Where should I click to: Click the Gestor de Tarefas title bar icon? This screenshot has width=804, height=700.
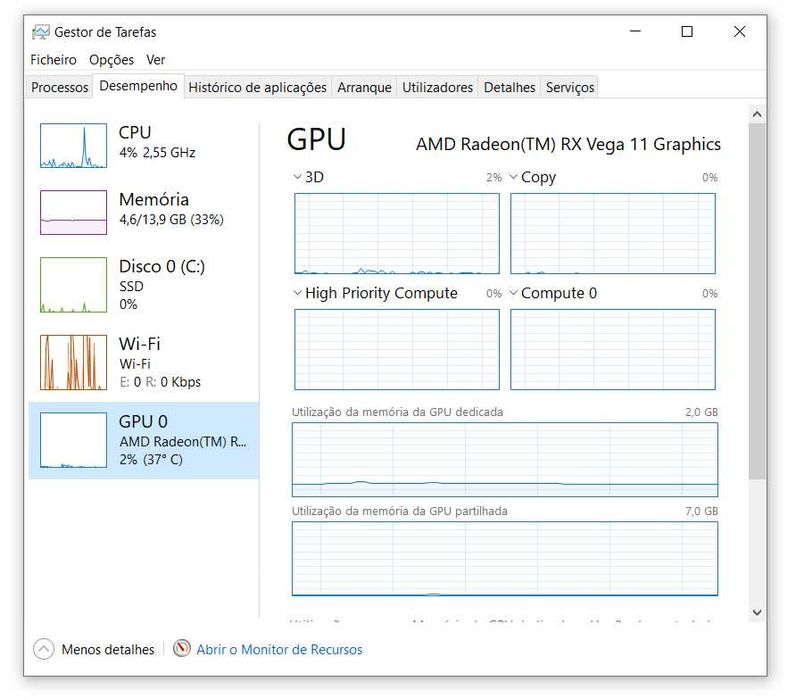(x=41, y=32)
